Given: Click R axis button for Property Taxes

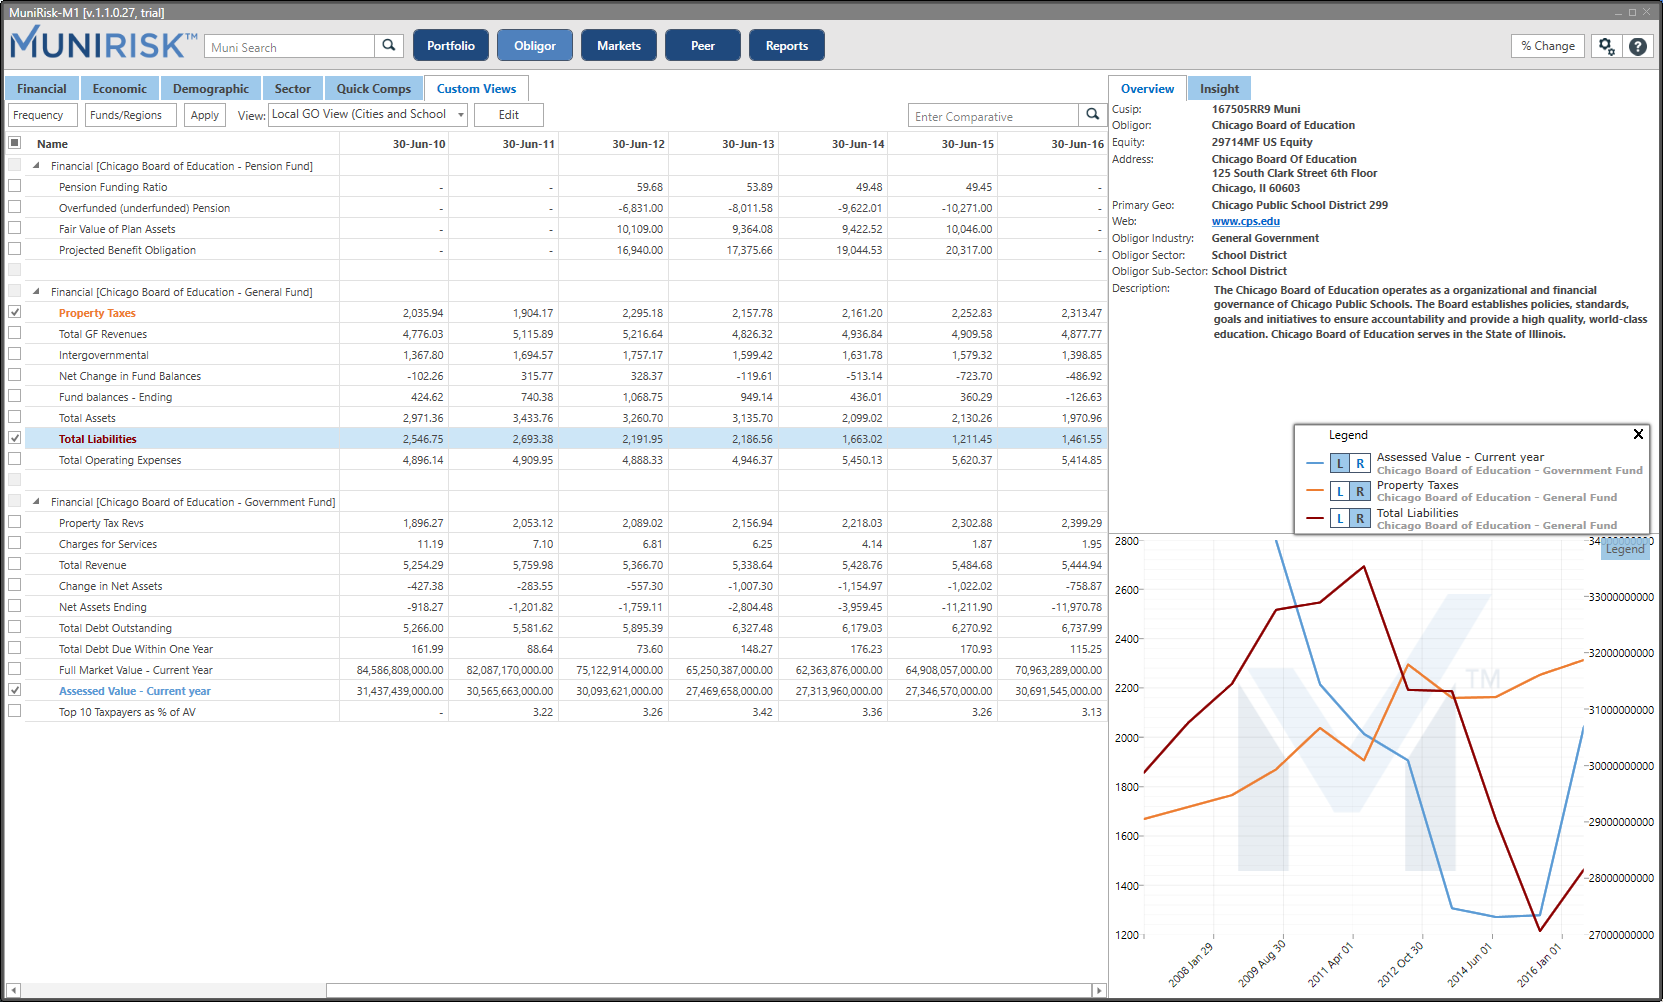Looking at the screenshot, I should click(x=1360, y=491).
